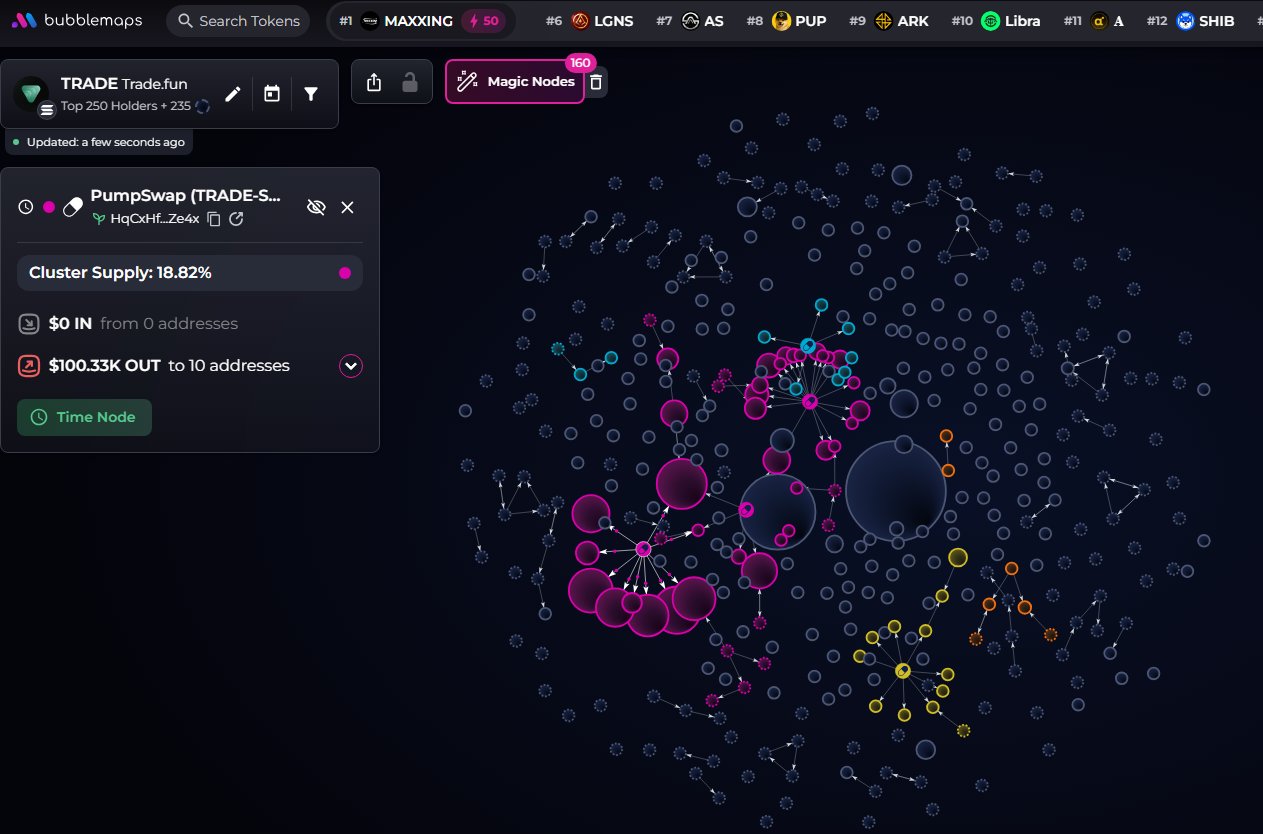Open the clock history icon in panel
The image size is (1263, 834).
tap(27, 207)
